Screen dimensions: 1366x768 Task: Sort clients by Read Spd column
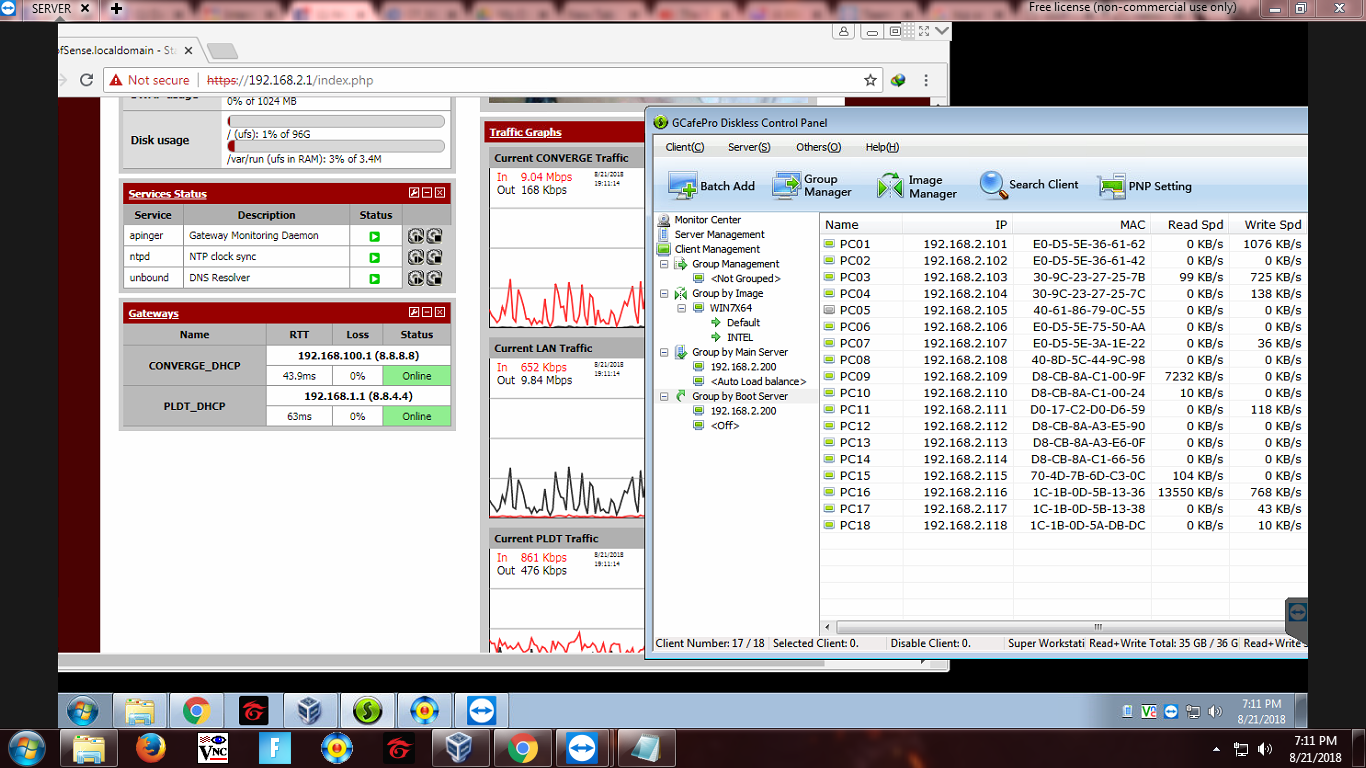(1190, 225)
